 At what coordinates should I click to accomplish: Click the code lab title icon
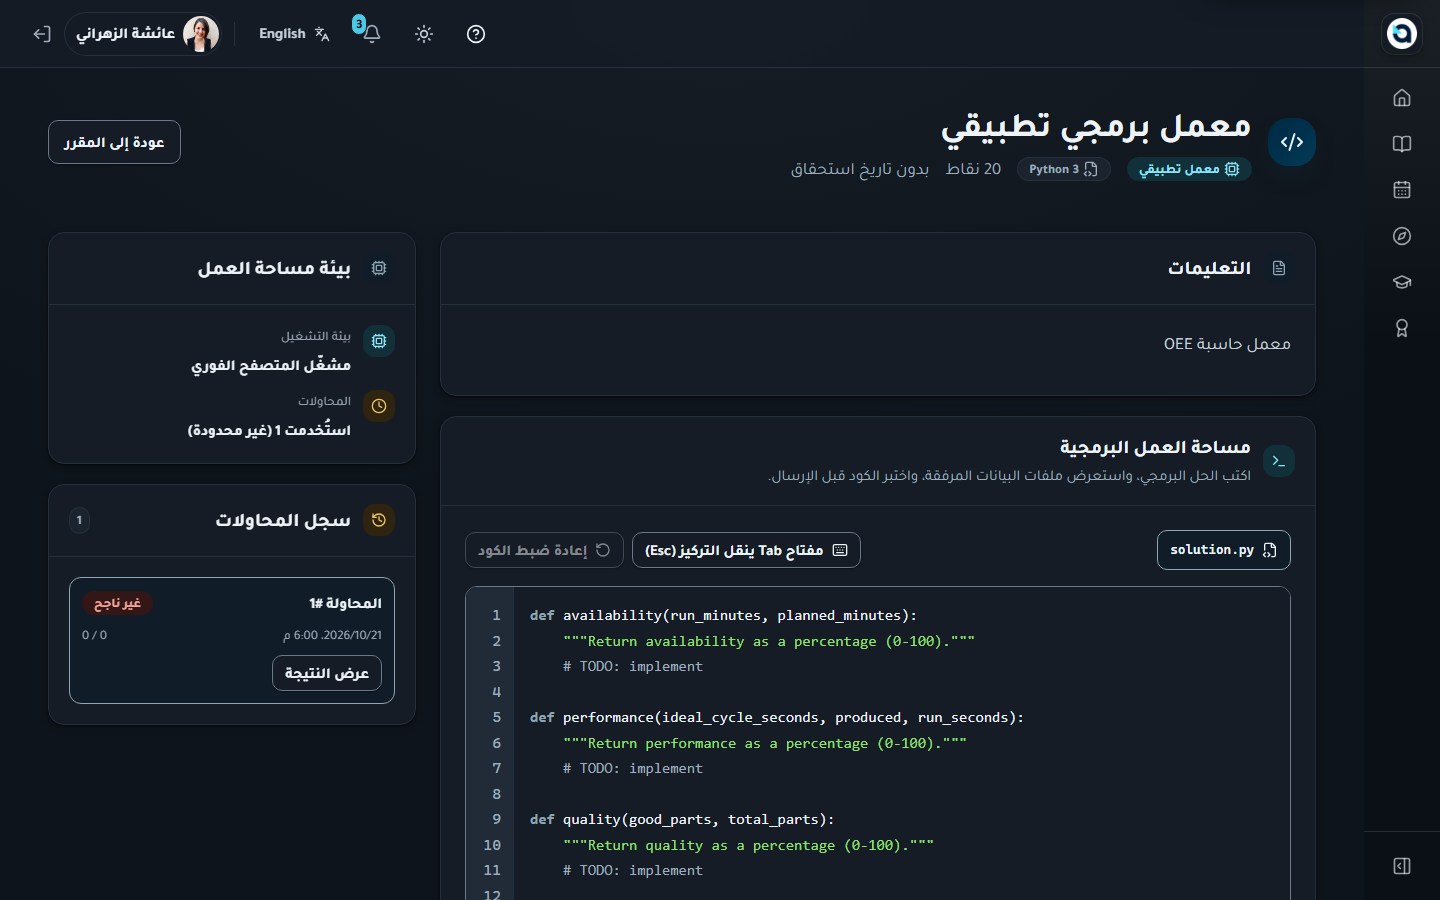(x=1292, y=142)
